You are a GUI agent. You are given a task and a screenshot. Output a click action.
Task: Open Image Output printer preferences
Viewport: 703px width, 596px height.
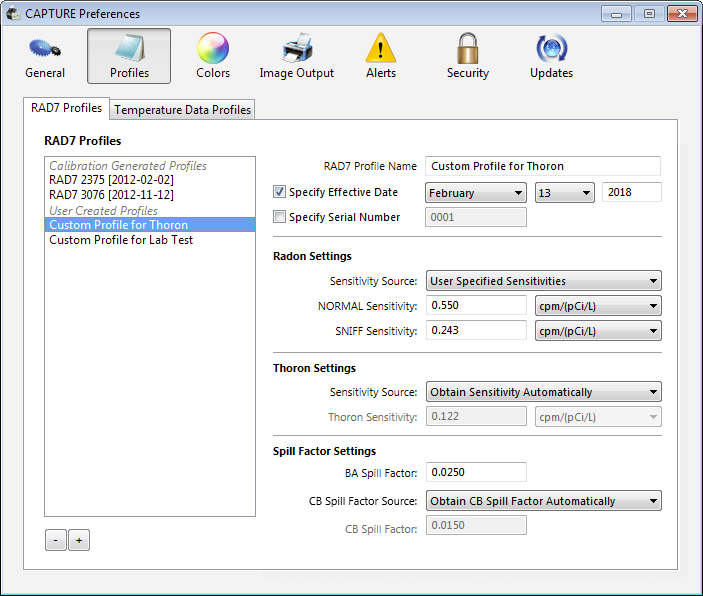pyautogui.click(x=297, y=56)
